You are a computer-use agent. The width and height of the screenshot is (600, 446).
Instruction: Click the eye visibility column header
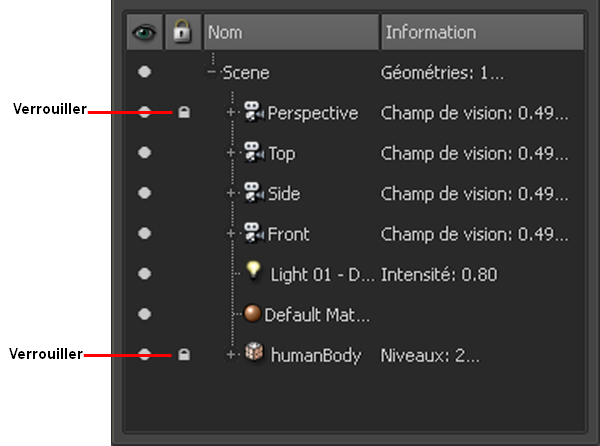point(144,32)
